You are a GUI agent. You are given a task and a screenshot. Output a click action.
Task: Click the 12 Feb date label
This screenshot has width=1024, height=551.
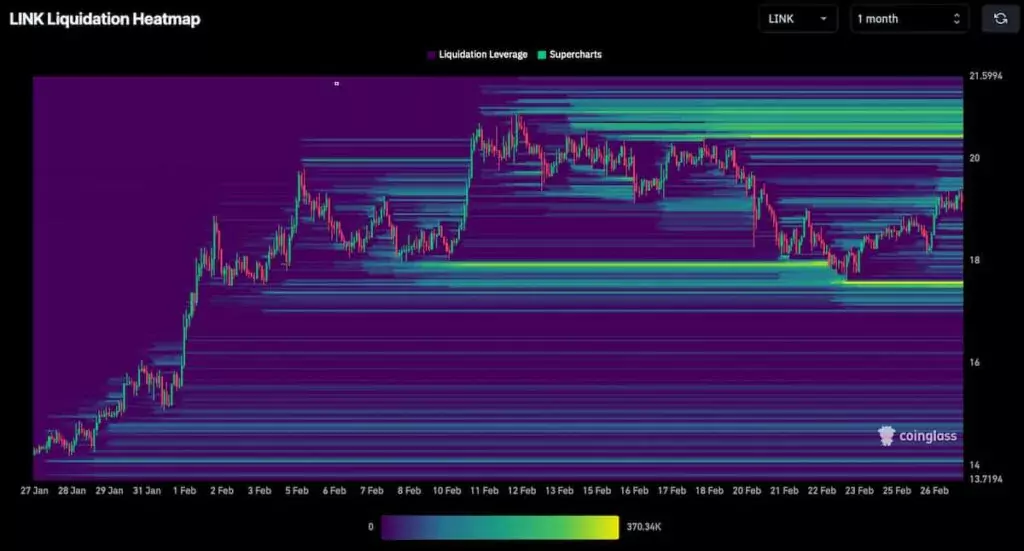[x=522, y=490]
